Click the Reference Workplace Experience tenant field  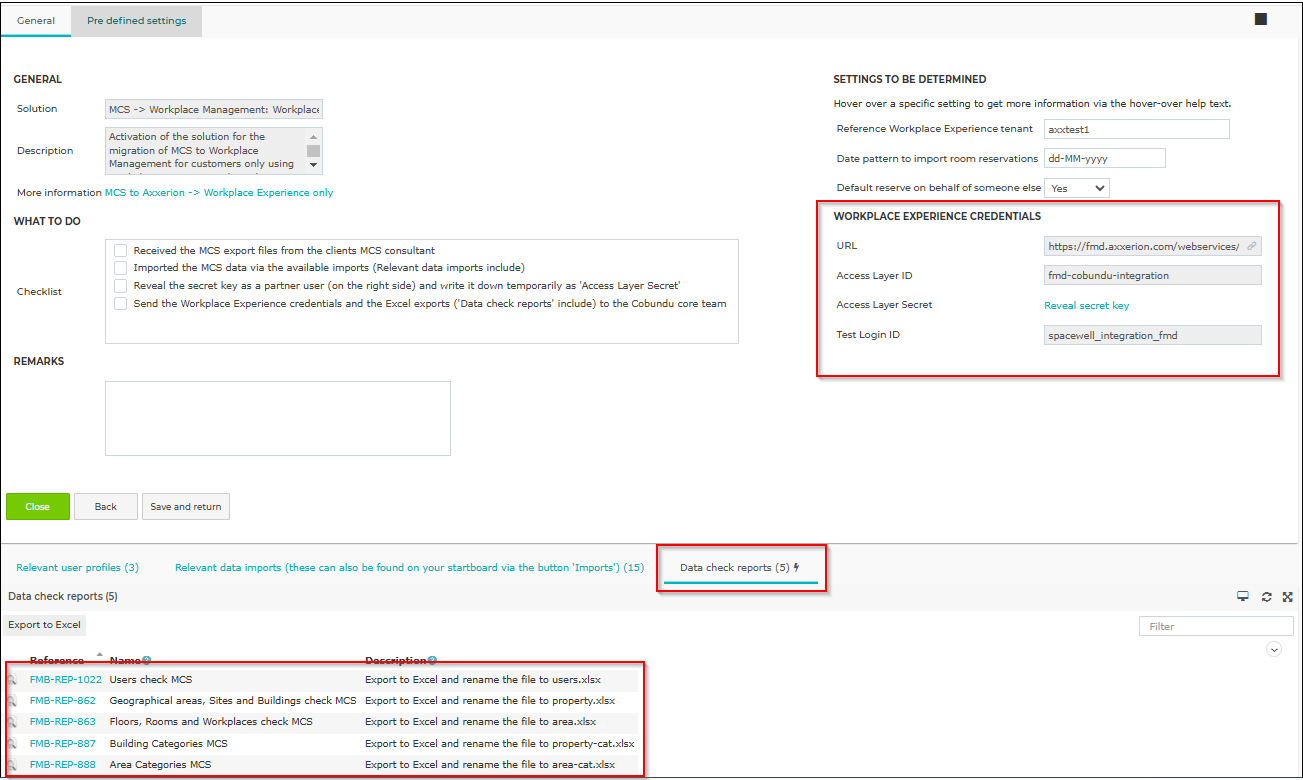[1137, 129]
